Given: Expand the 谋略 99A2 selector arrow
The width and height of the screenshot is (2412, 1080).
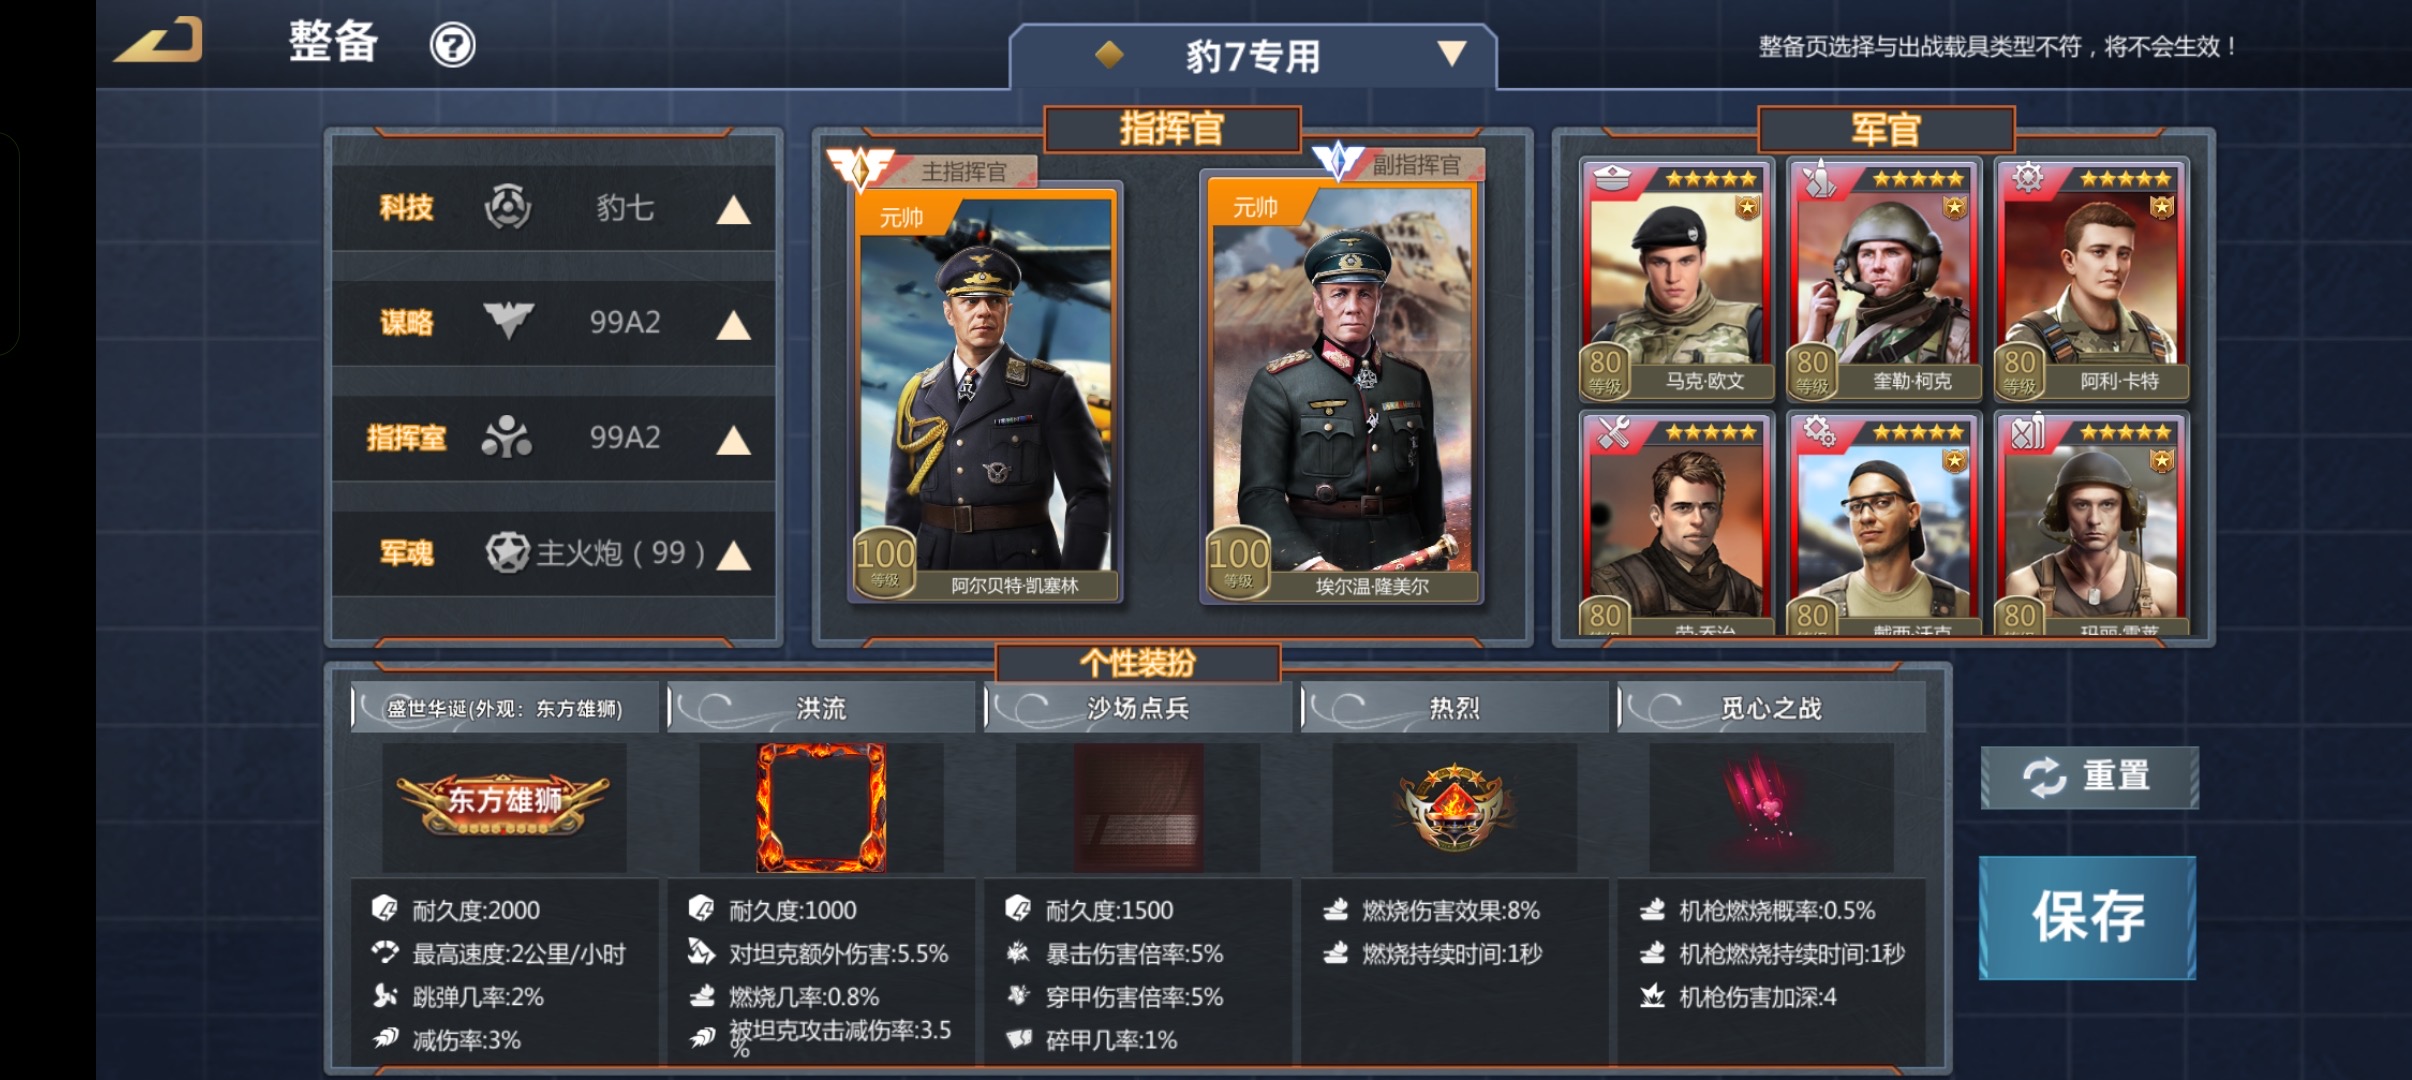Looking at the screenshot, I should click(734, 325).
